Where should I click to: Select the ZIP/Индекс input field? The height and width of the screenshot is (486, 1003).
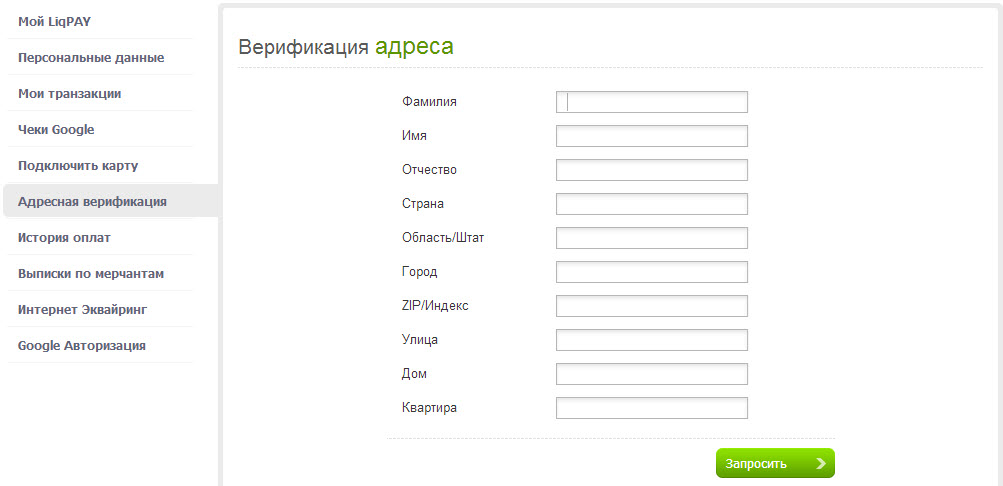tap(652, 306)
